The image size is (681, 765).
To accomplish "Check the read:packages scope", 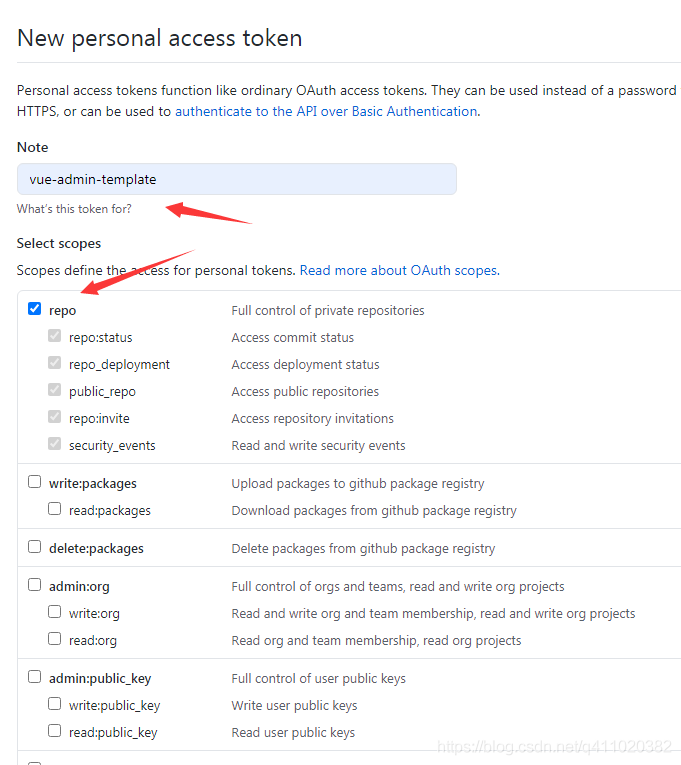I will click(x=55, y=509).
